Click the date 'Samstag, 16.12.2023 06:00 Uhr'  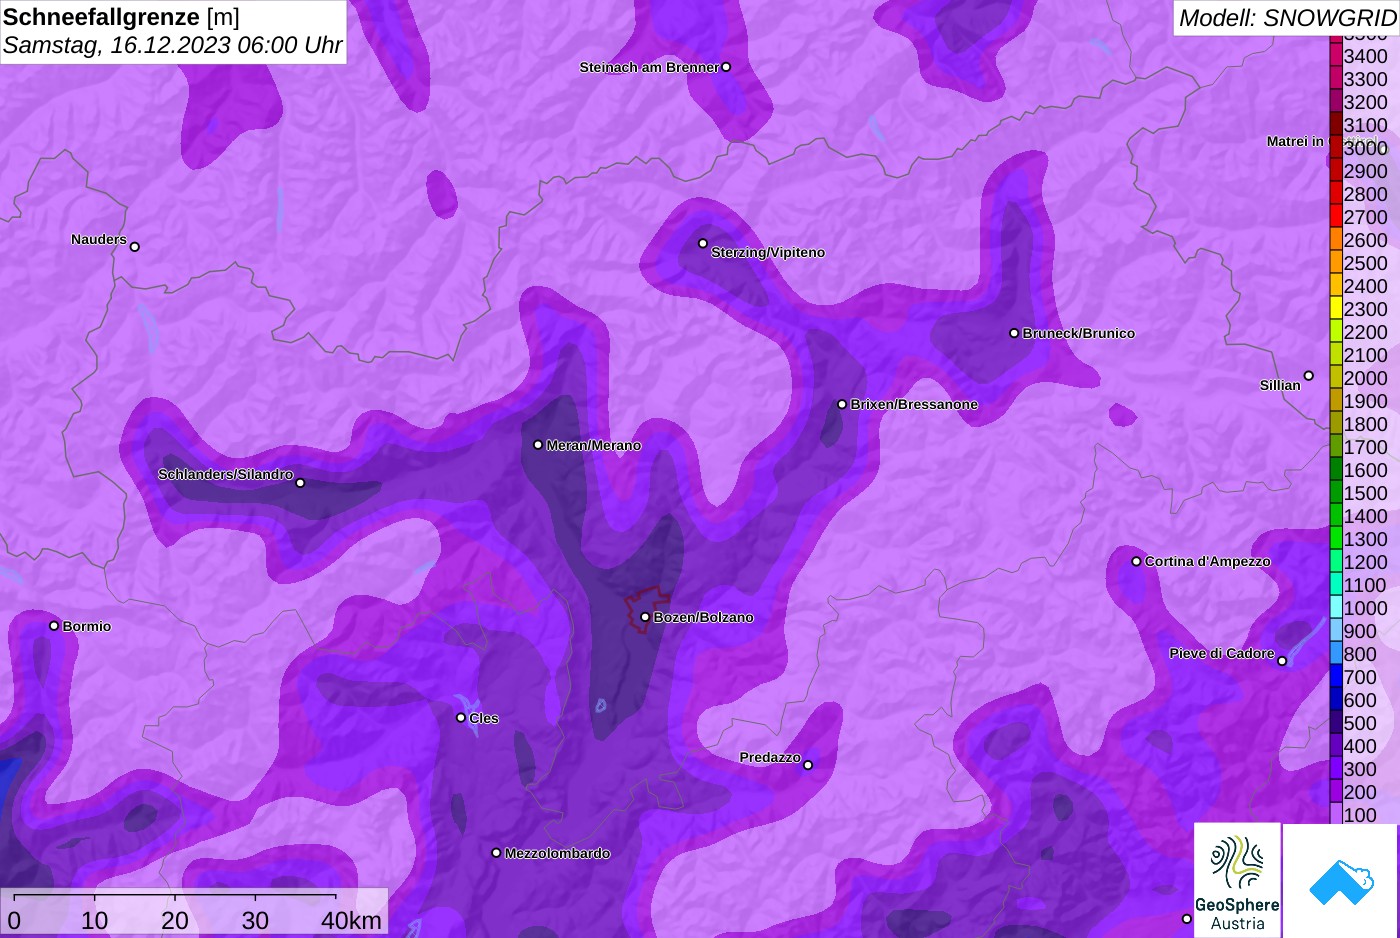(x=173, y=45)
